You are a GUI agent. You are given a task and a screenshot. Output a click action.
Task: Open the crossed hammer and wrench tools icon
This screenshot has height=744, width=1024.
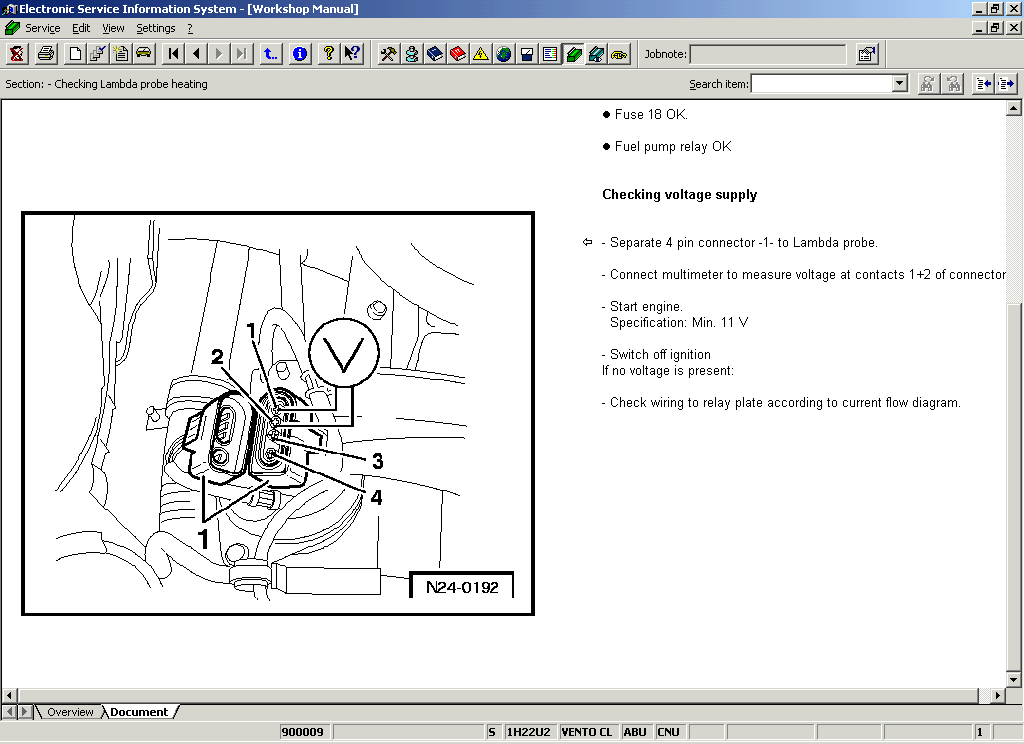pyautogui.click(x=388, y=54)
